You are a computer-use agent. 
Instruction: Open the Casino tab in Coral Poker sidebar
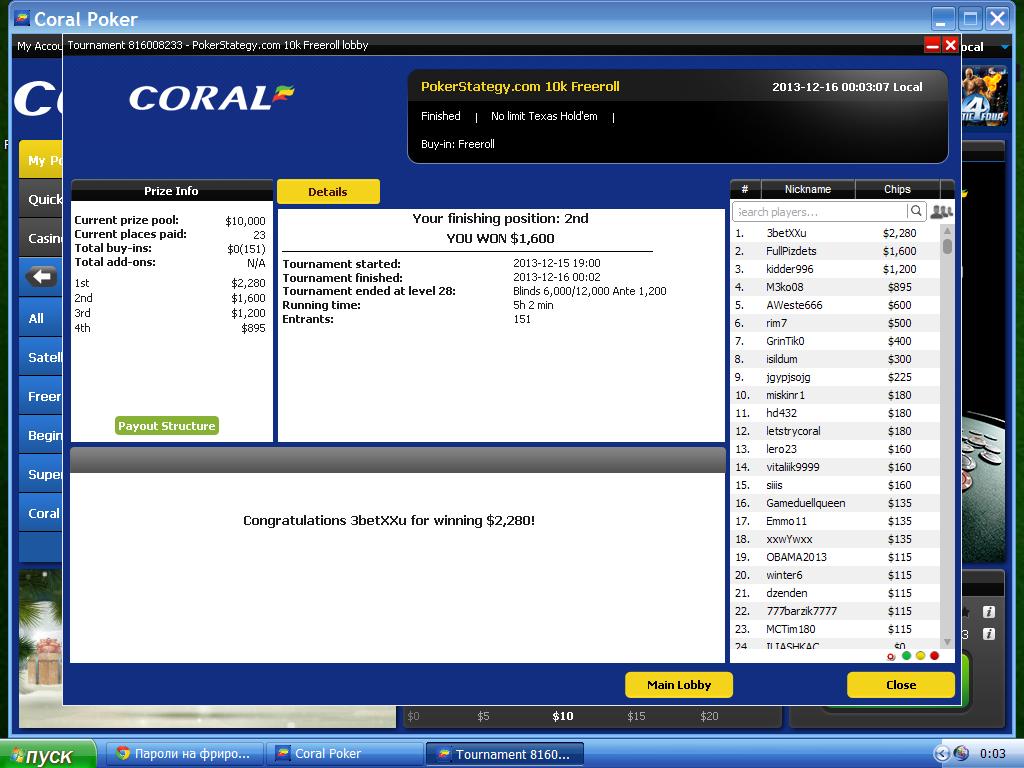[40, 238]
